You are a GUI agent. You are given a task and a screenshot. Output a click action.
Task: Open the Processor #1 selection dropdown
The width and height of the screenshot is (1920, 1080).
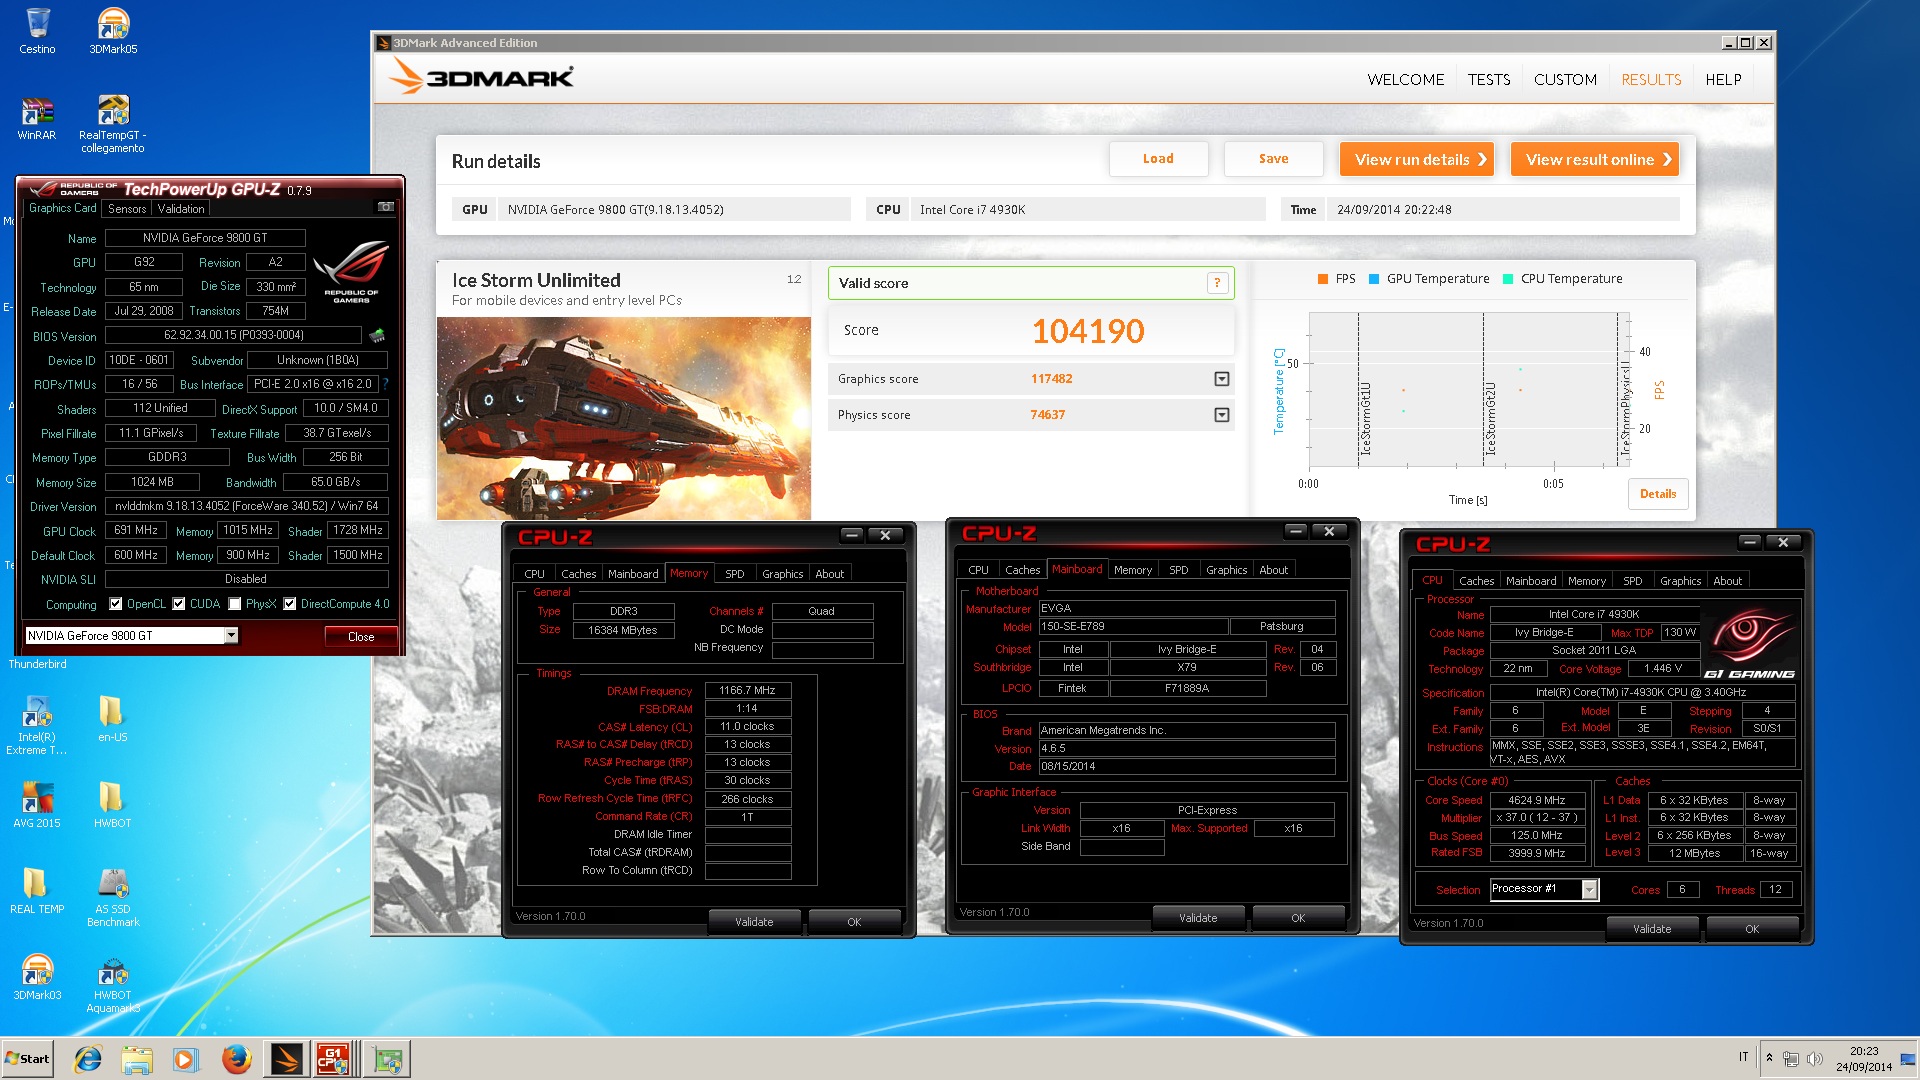[1589, 889]
